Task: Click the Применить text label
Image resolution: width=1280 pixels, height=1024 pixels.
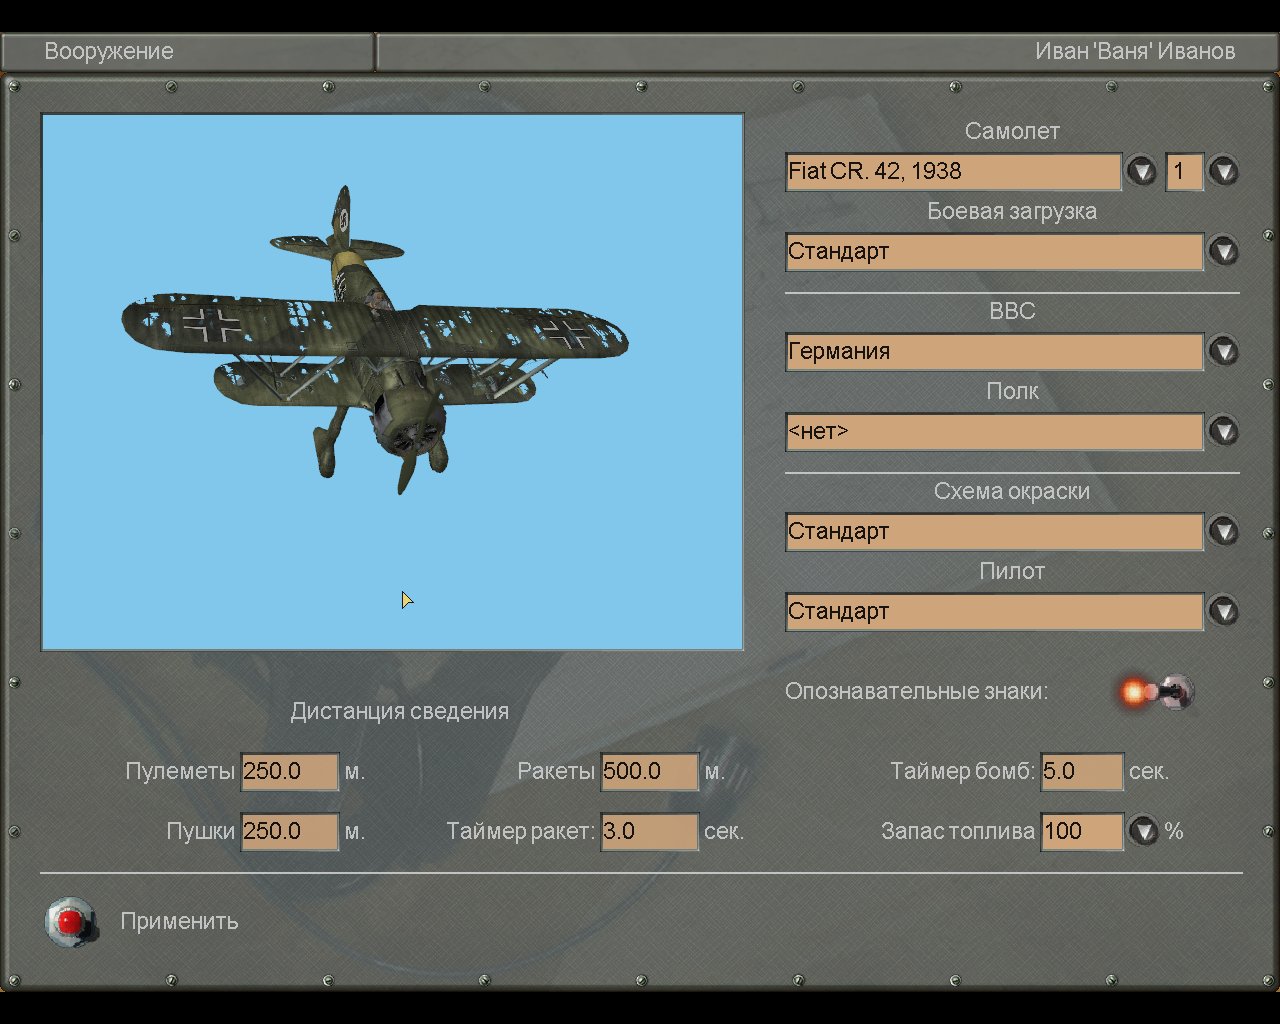Action: click(179, 921)
